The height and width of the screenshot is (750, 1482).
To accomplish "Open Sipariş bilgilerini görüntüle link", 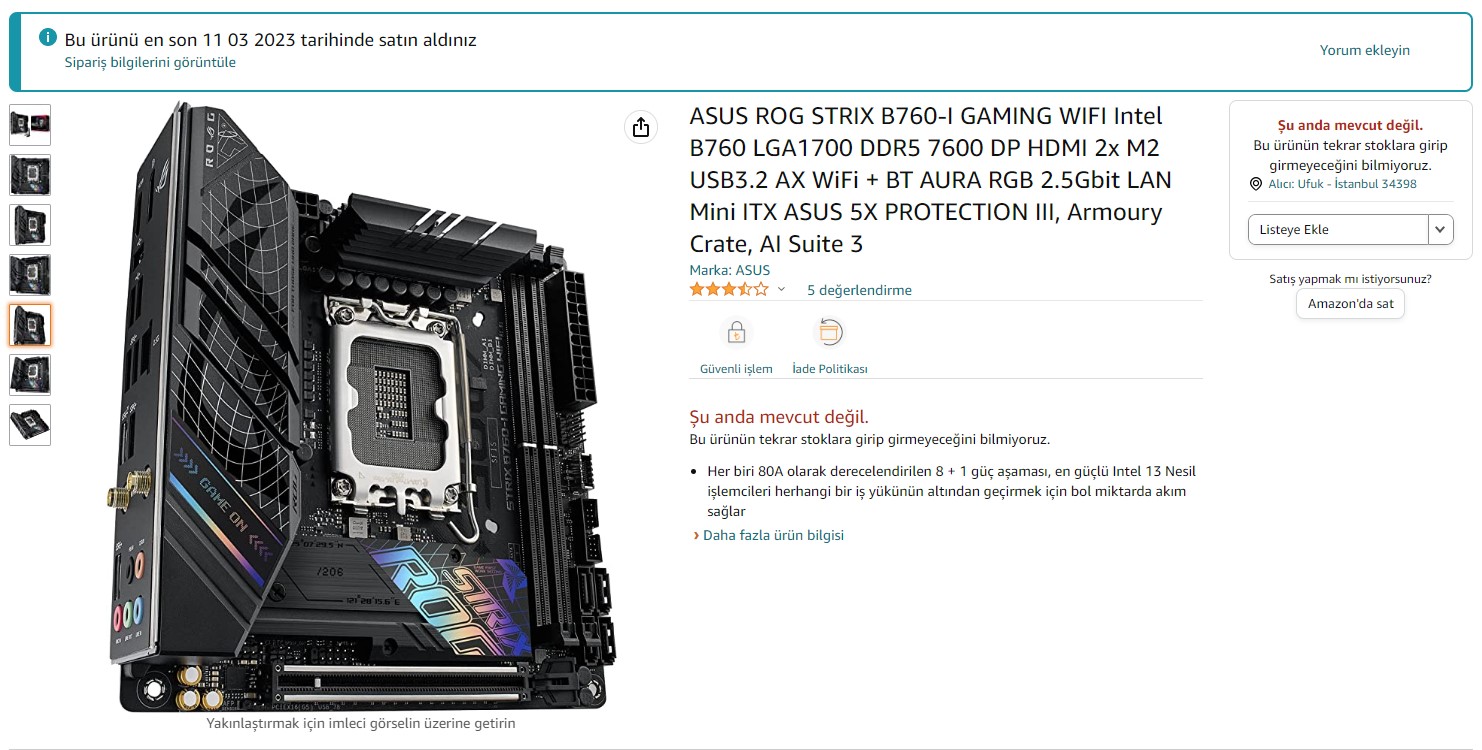I will (151, 62).
